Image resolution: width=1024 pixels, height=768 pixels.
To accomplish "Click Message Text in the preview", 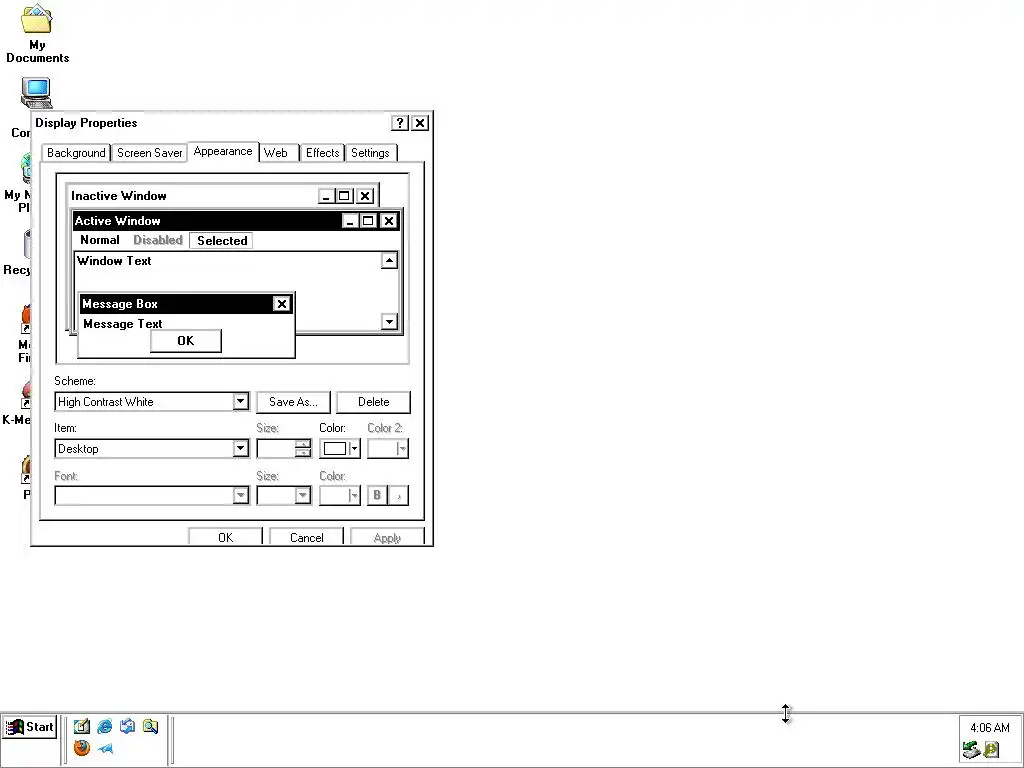I will [123, 324].
